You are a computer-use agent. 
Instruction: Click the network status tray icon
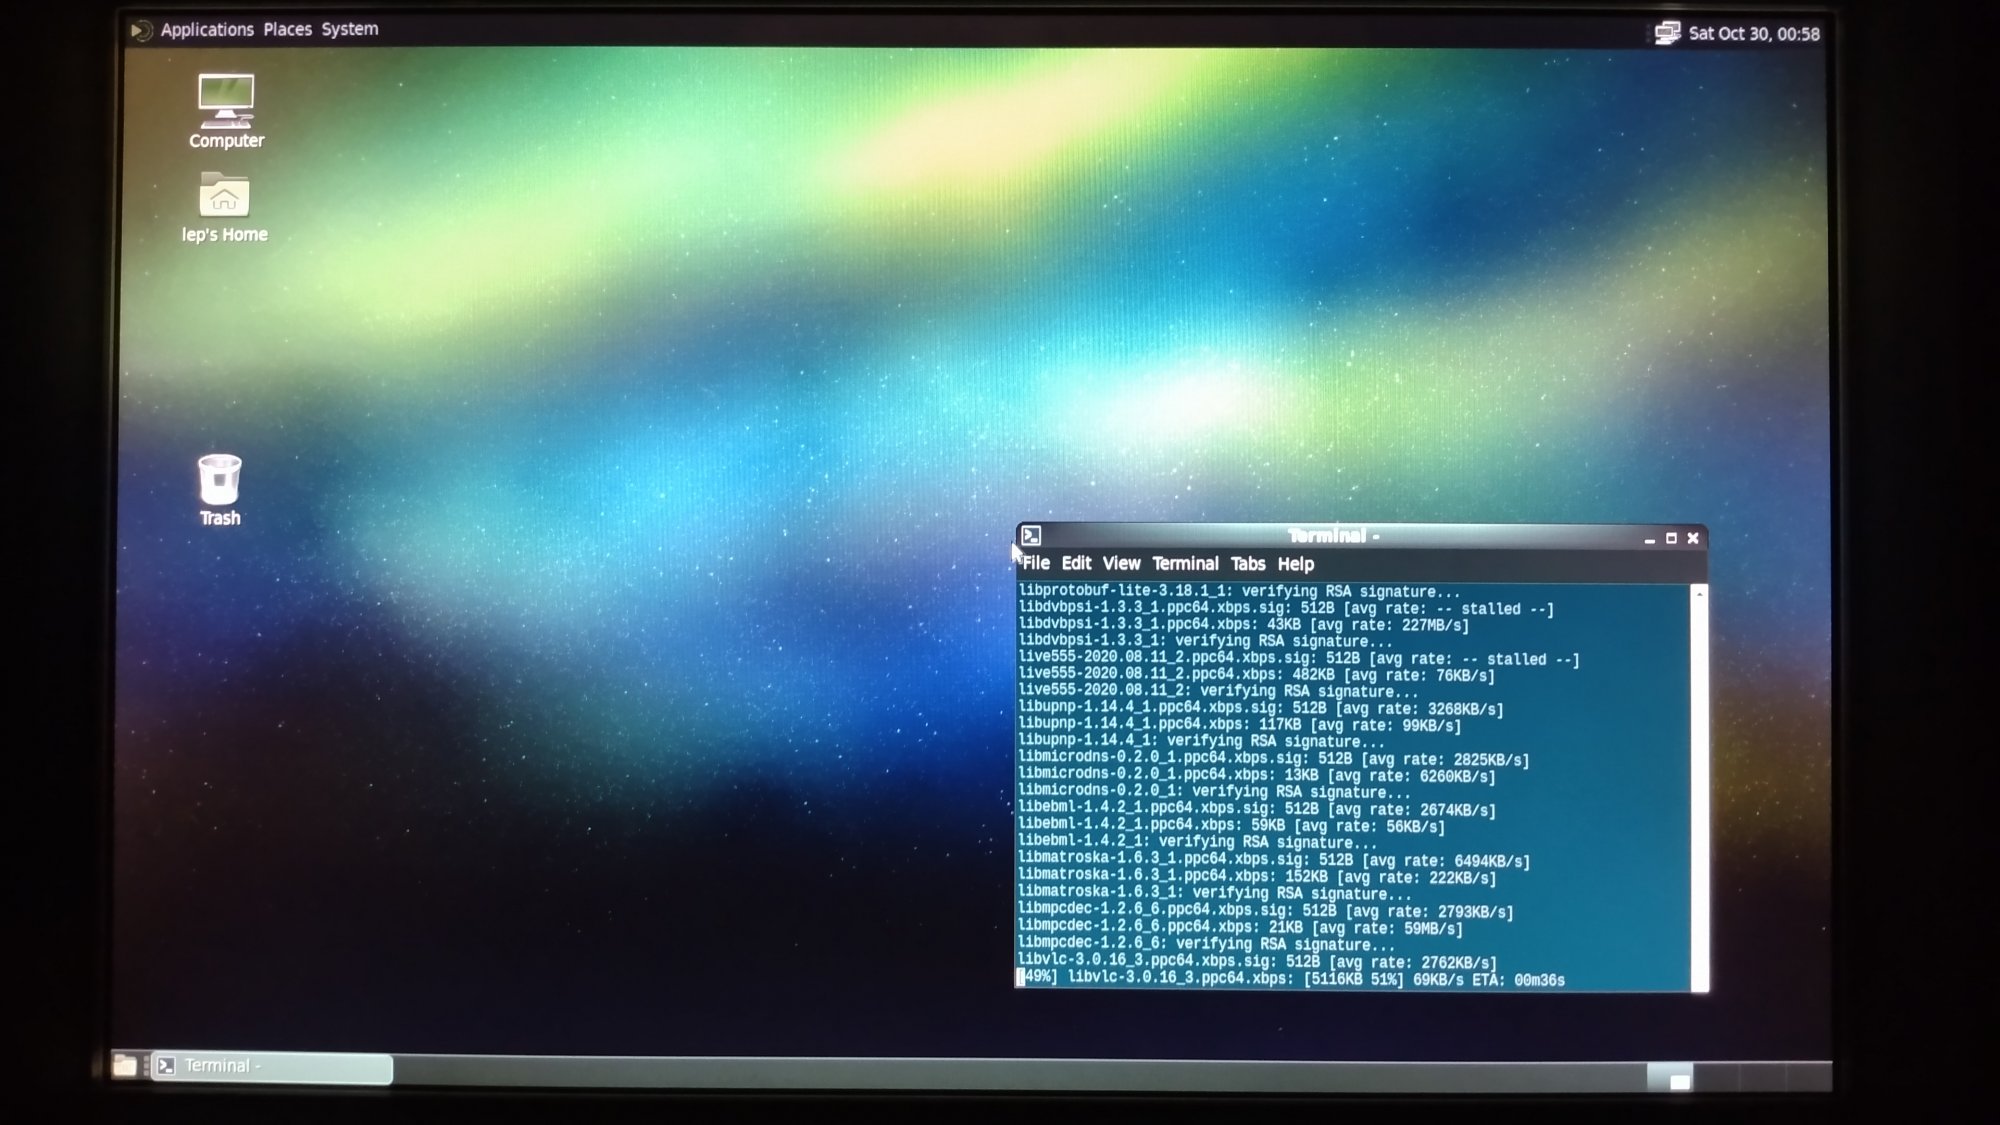pyautogui.click(x=1666, y=33)
